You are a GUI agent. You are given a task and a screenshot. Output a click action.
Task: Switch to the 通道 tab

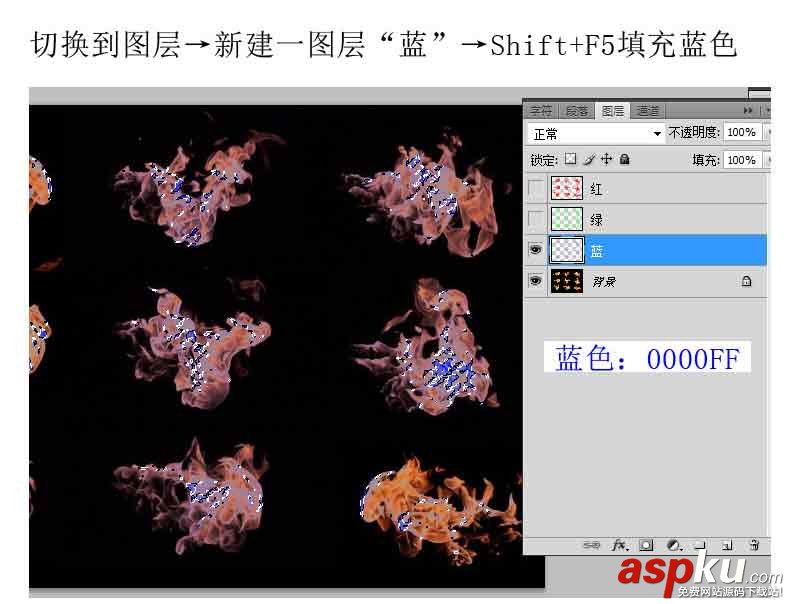click(x=647, y=111)
